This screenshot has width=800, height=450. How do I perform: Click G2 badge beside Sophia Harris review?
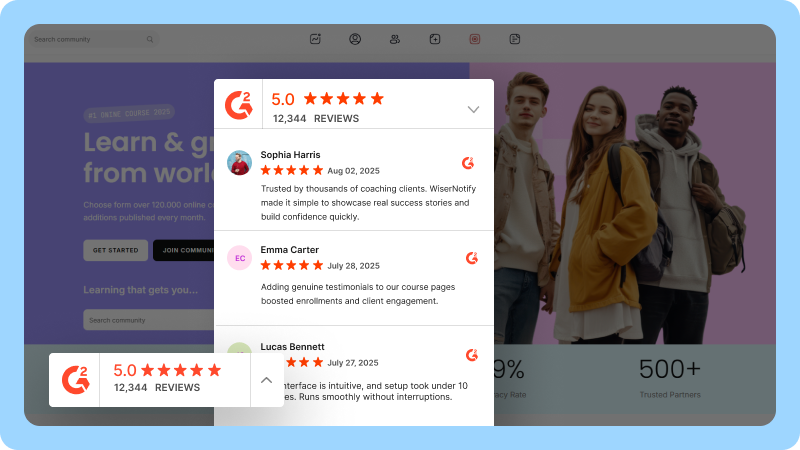click(x=468, y=163)
